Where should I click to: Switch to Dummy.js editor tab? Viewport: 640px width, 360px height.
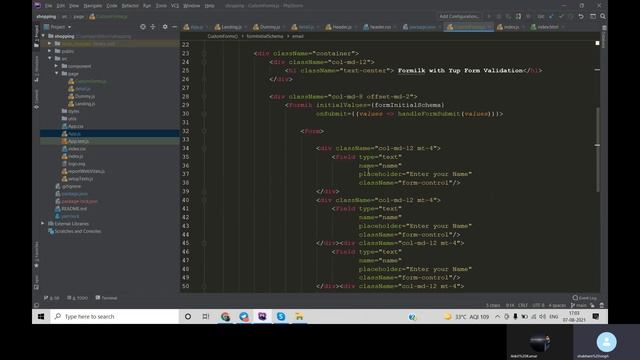click(x=269, y=27)
